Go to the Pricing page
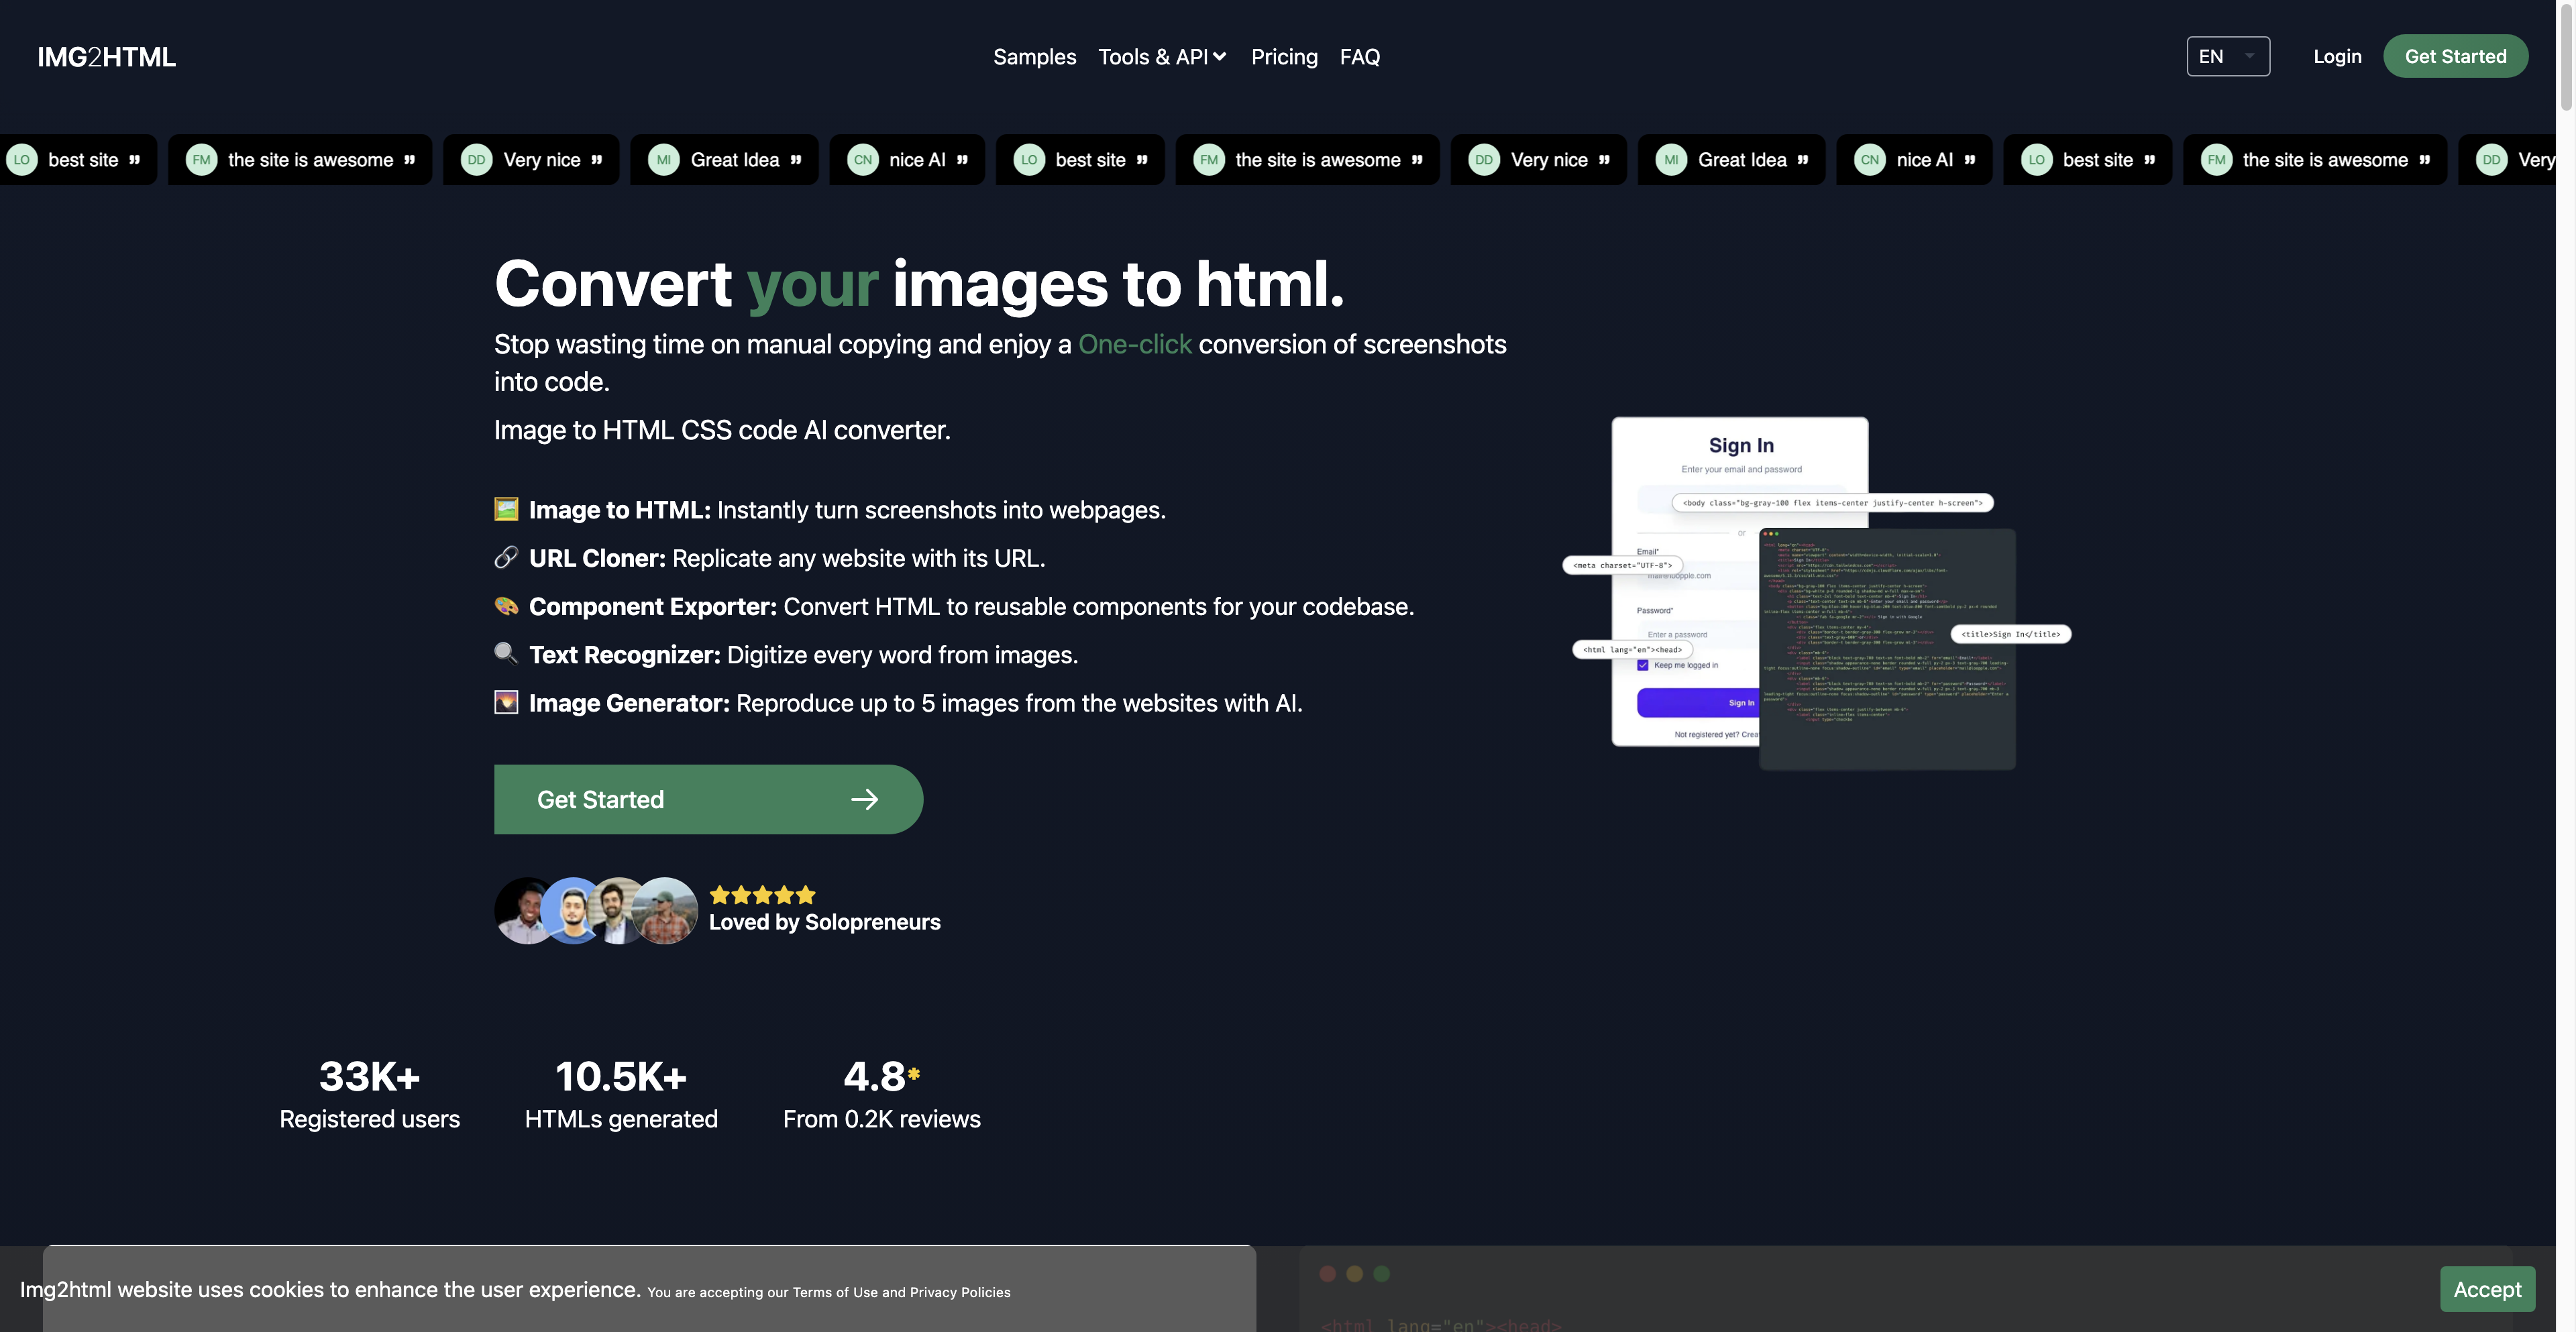Image resolution: width=2576 pixels, height=1332 pixels. (x=1284, y=57)
